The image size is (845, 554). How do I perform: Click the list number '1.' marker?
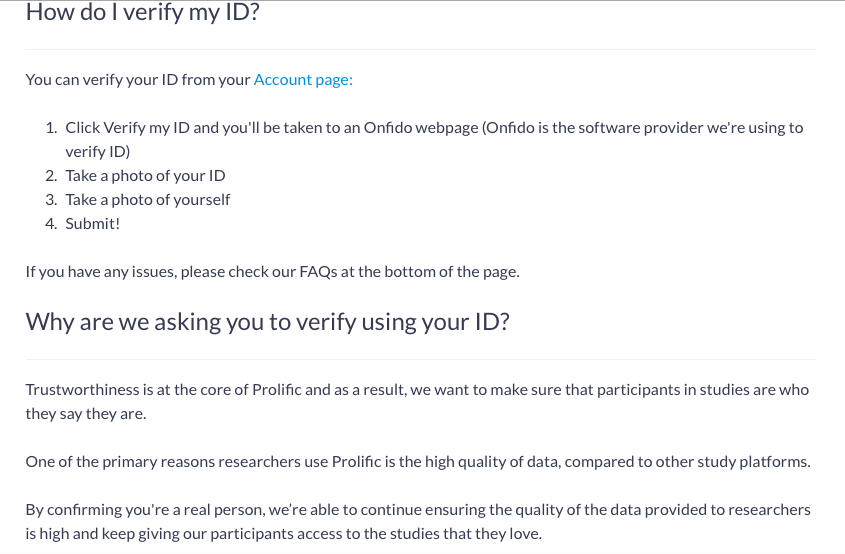(x=51, y=128)
